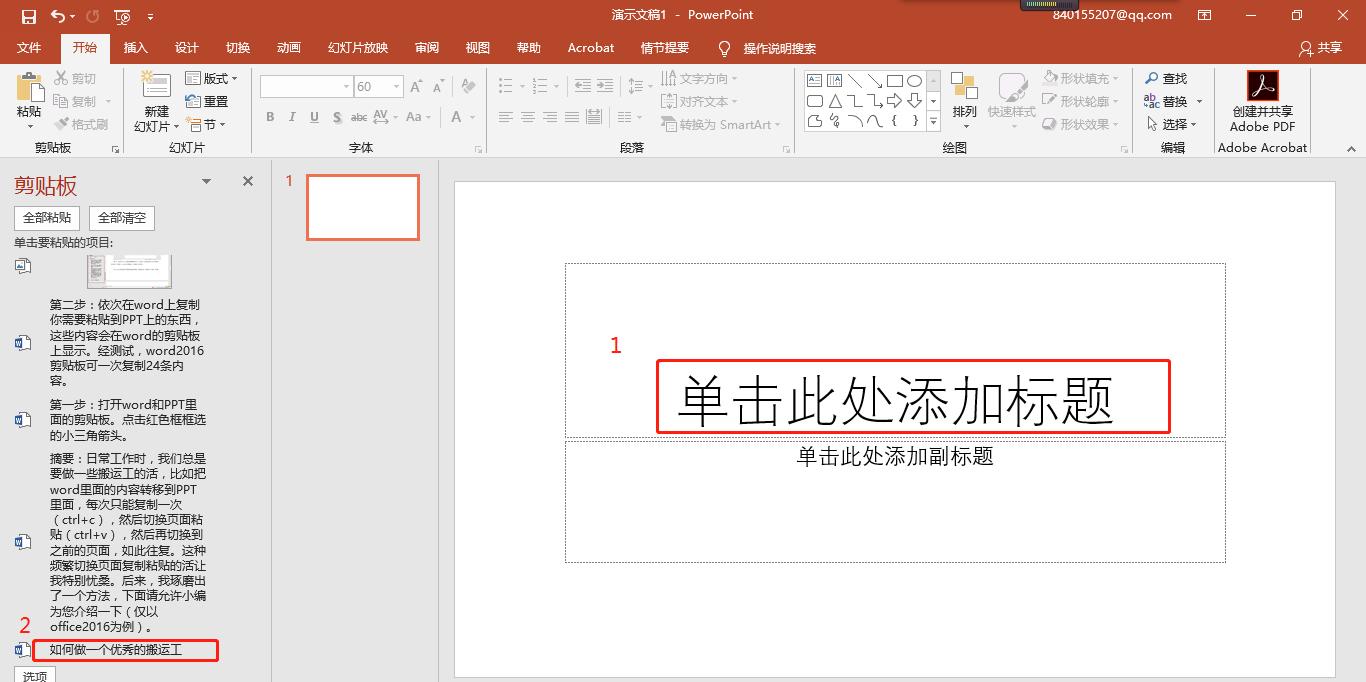This screenshot has height=682, width=1366.
Task: Select the Rectangle shape tool
Action: point(895,80)
